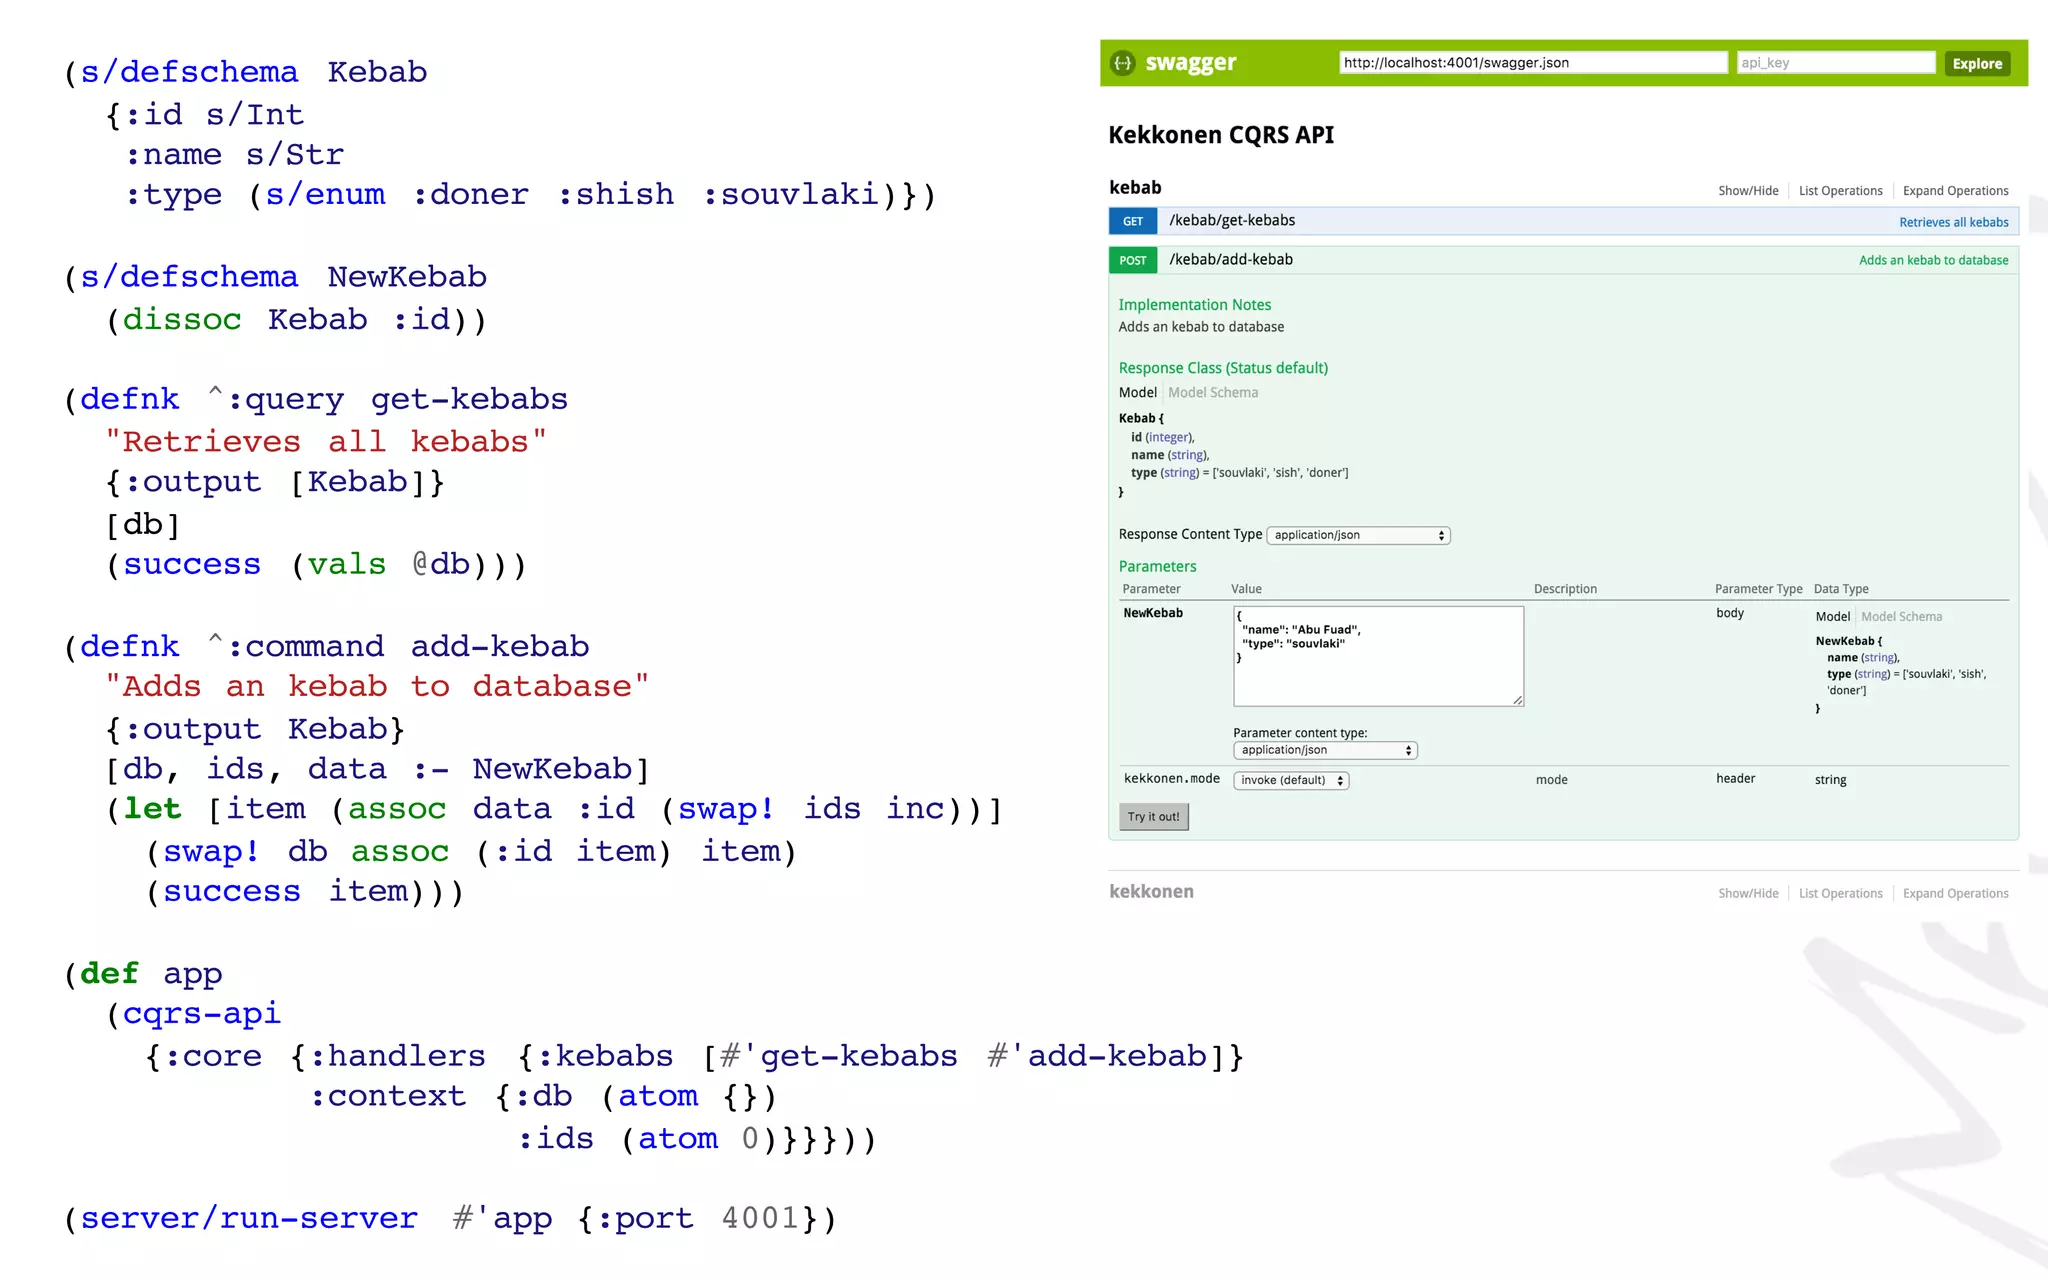The height and width of the screenshot is (1280, 2048).
Task: Click the Try it out! button
Action: click(x=1153, y=816)
